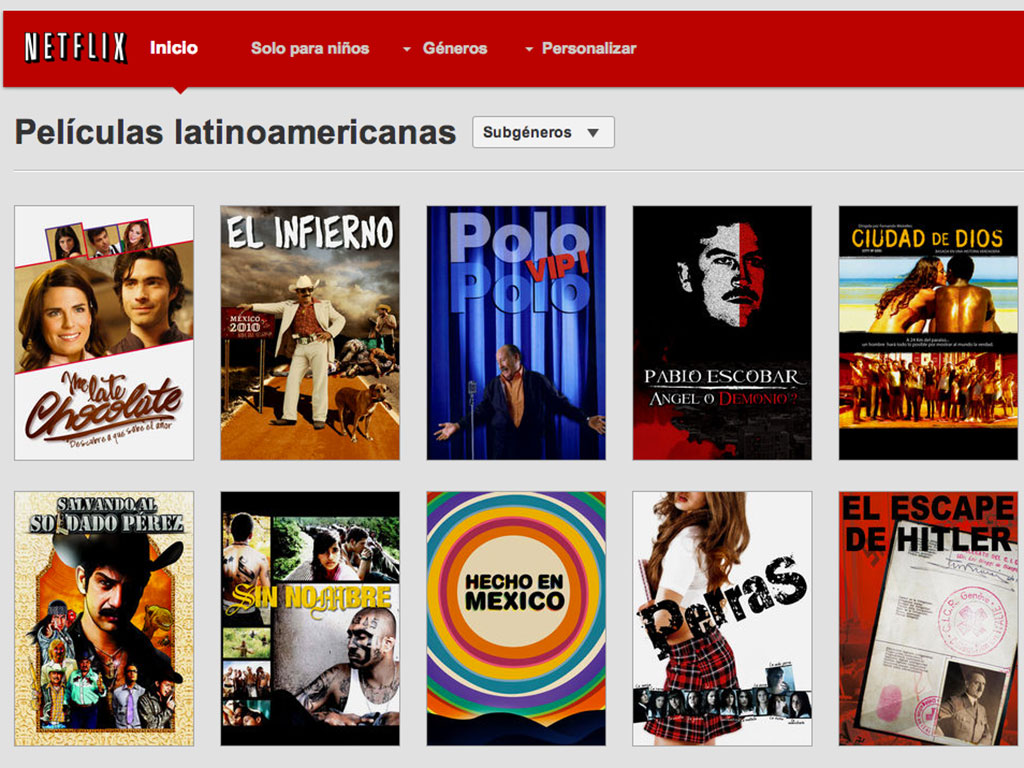Viewport: 1024px width, 768px height.
Task: Open the Sin Nombre movie poster
Action: [x=310, y=618]
